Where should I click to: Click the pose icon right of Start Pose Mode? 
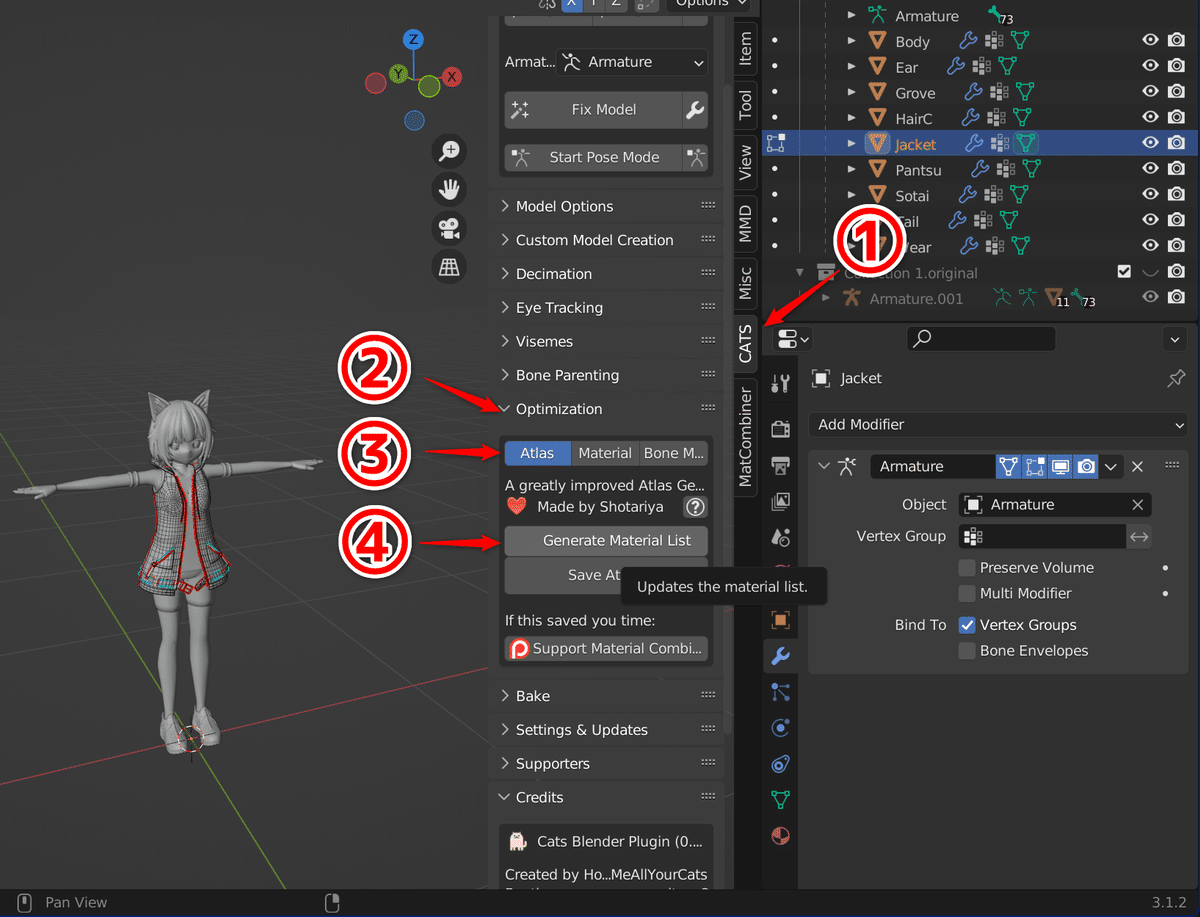tap(695, 157)
